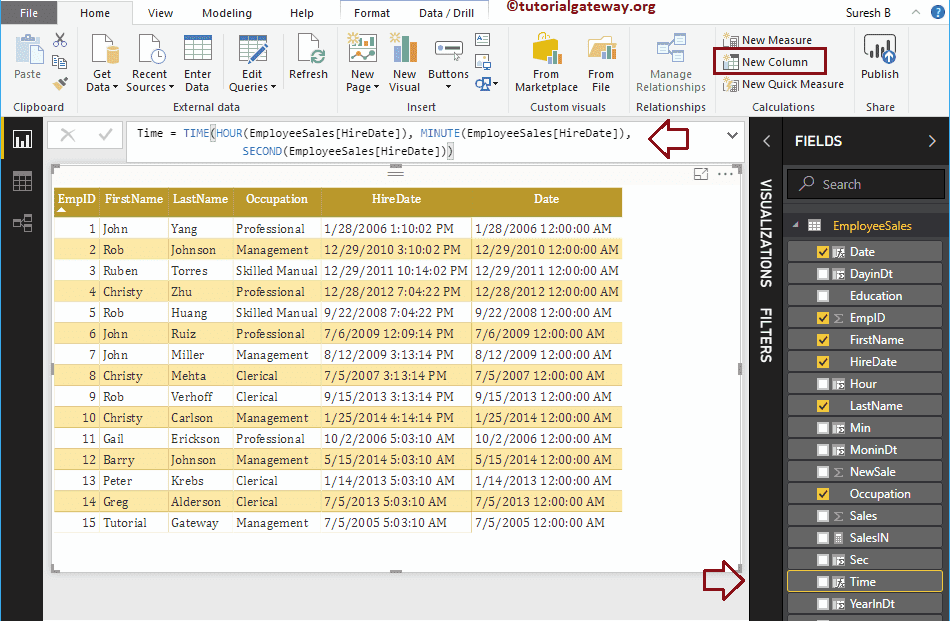Switch to the Modeling ribbon tab
This screenshot has width=950, height=621.
click(227, 13)
